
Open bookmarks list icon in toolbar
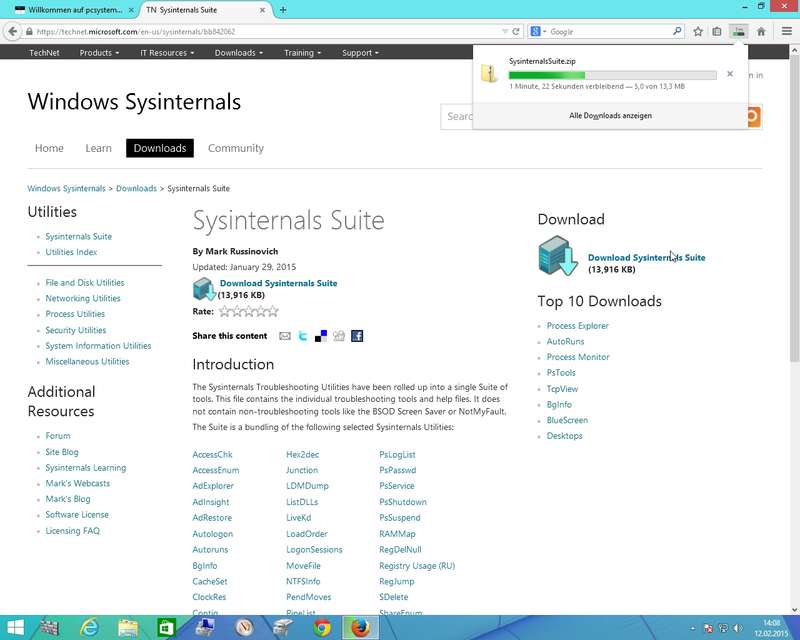coord(717,32)
